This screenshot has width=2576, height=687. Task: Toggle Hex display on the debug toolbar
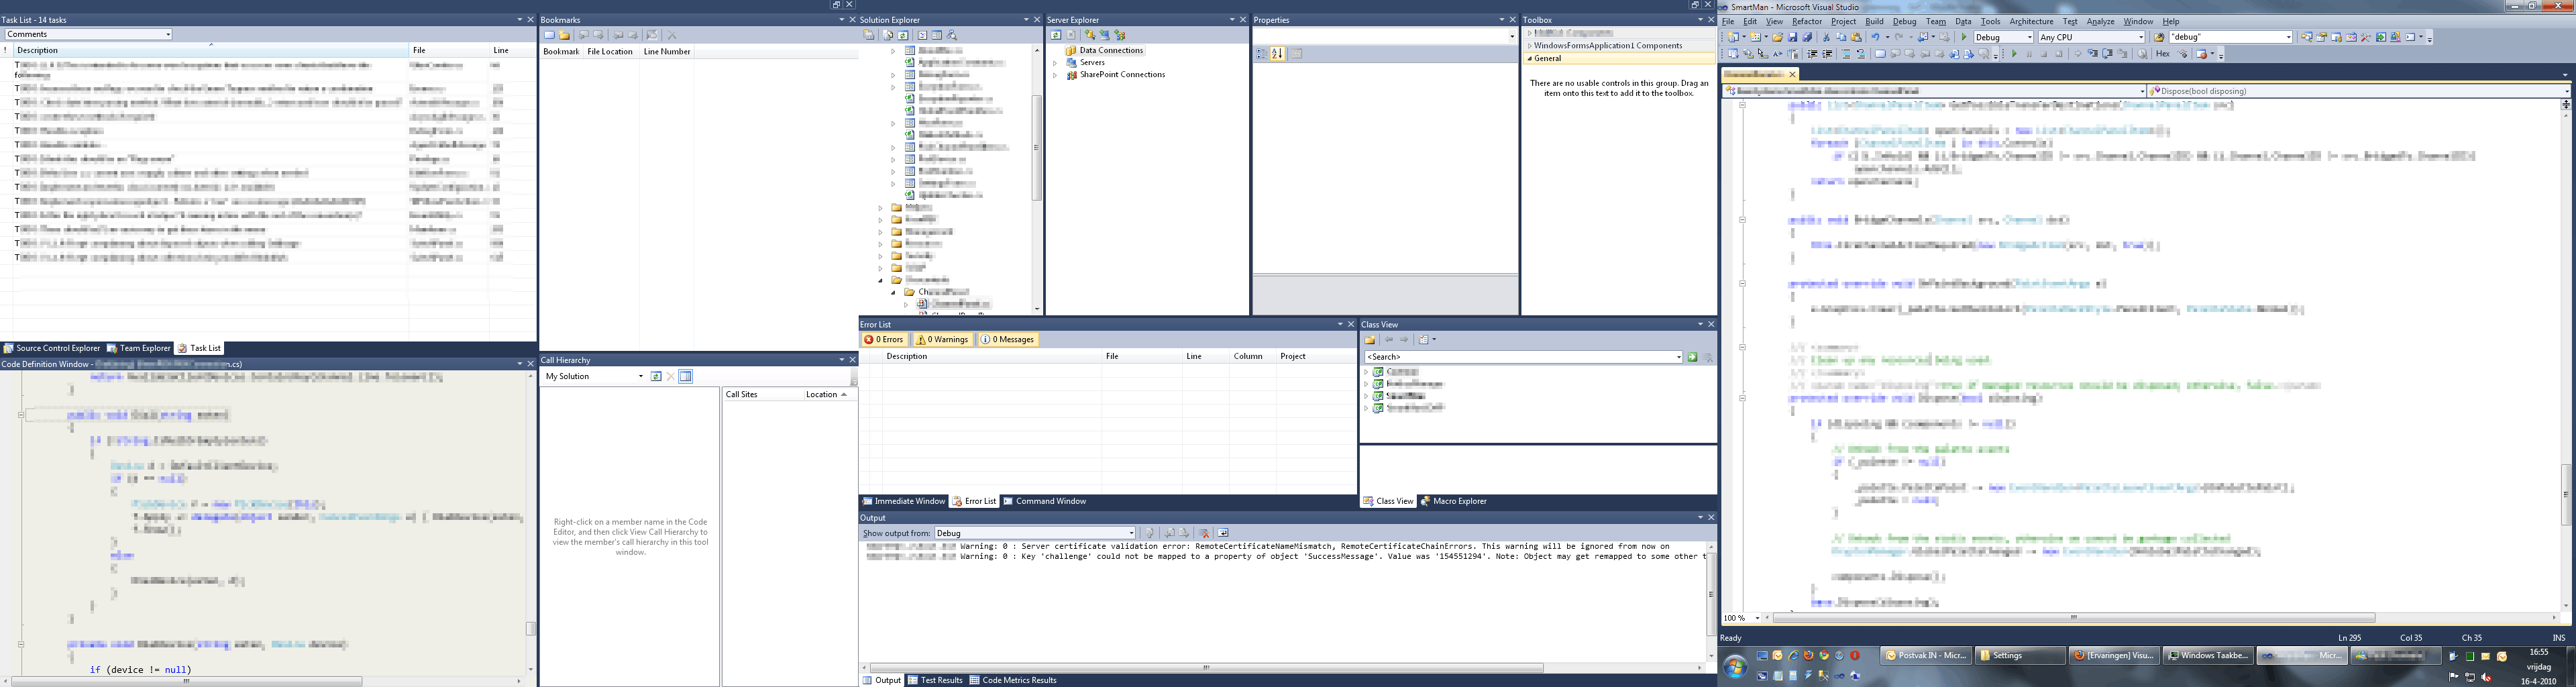pyautogui.click(x=2162, y=54)
